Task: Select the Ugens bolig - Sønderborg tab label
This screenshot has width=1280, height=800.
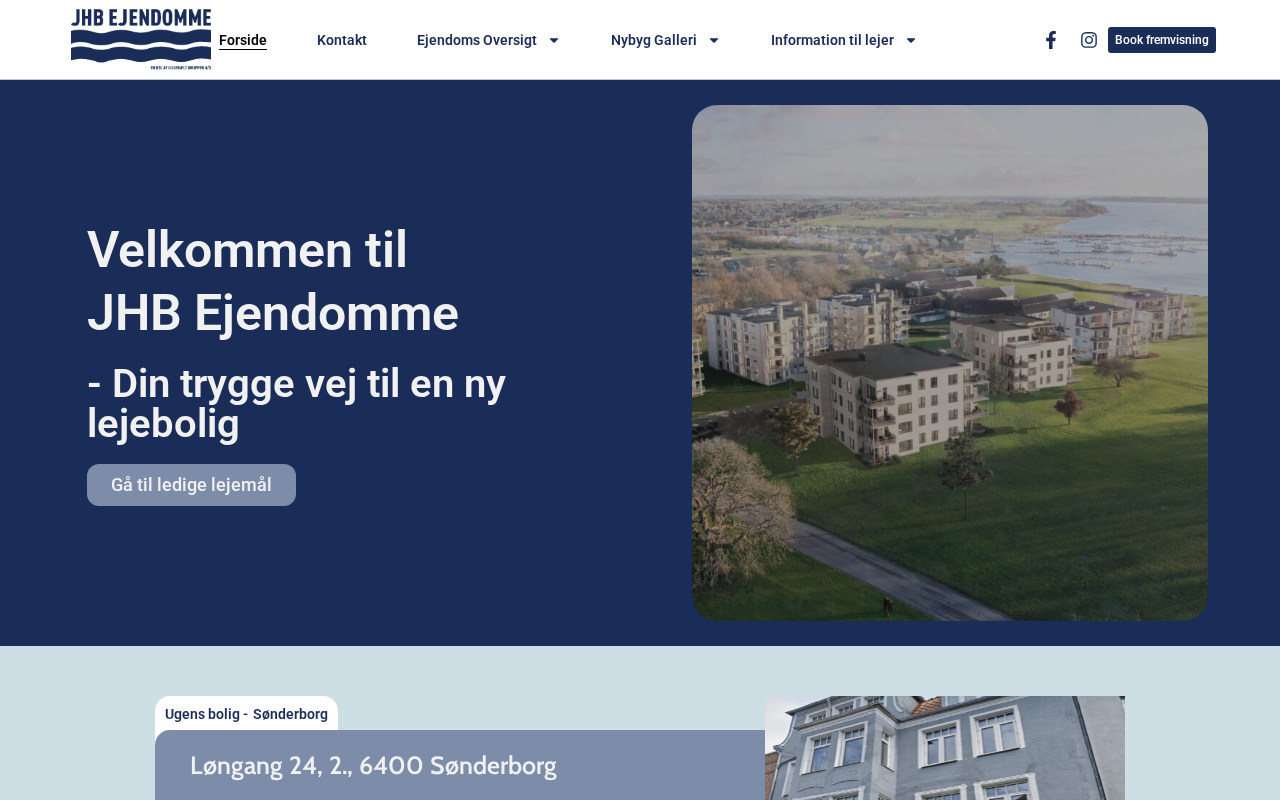Action: pos(246,714)
